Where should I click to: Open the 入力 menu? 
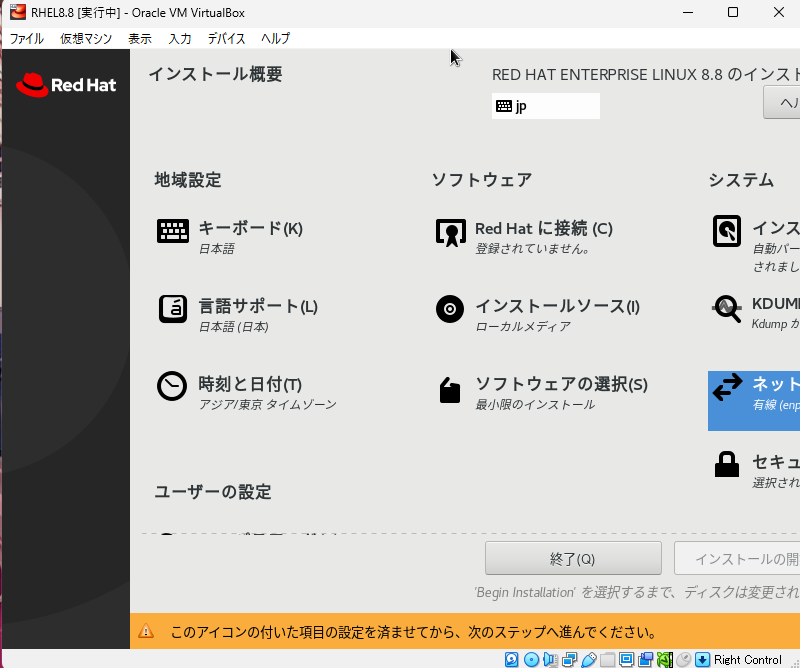[x=180, y=38]
